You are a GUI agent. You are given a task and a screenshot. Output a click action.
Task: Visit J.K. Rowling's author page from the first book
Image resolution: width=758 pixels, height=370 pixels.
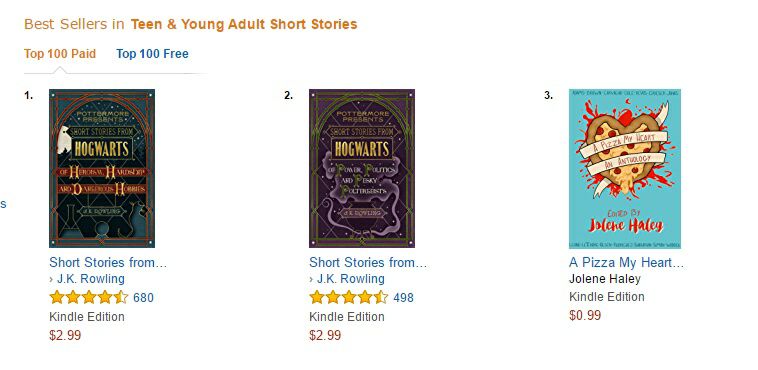(91, 279)
